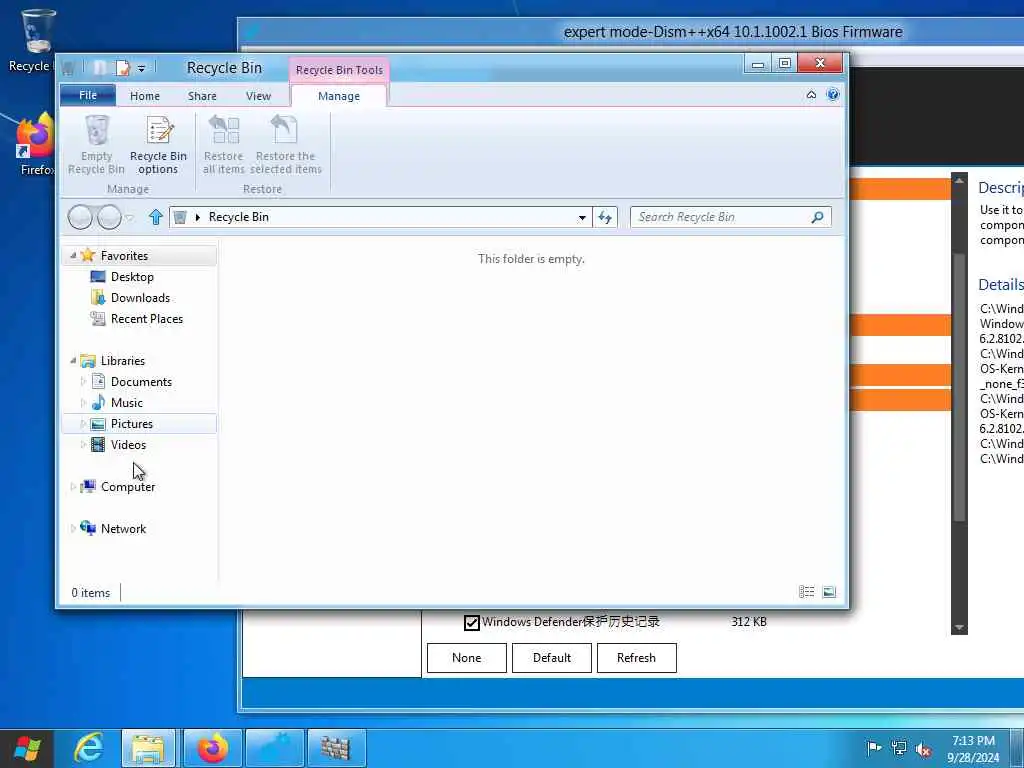The width and height of the screenshot is (1024, 768).
Task: Click Properties quick access toolbar icon
Action: click(123, 67)
